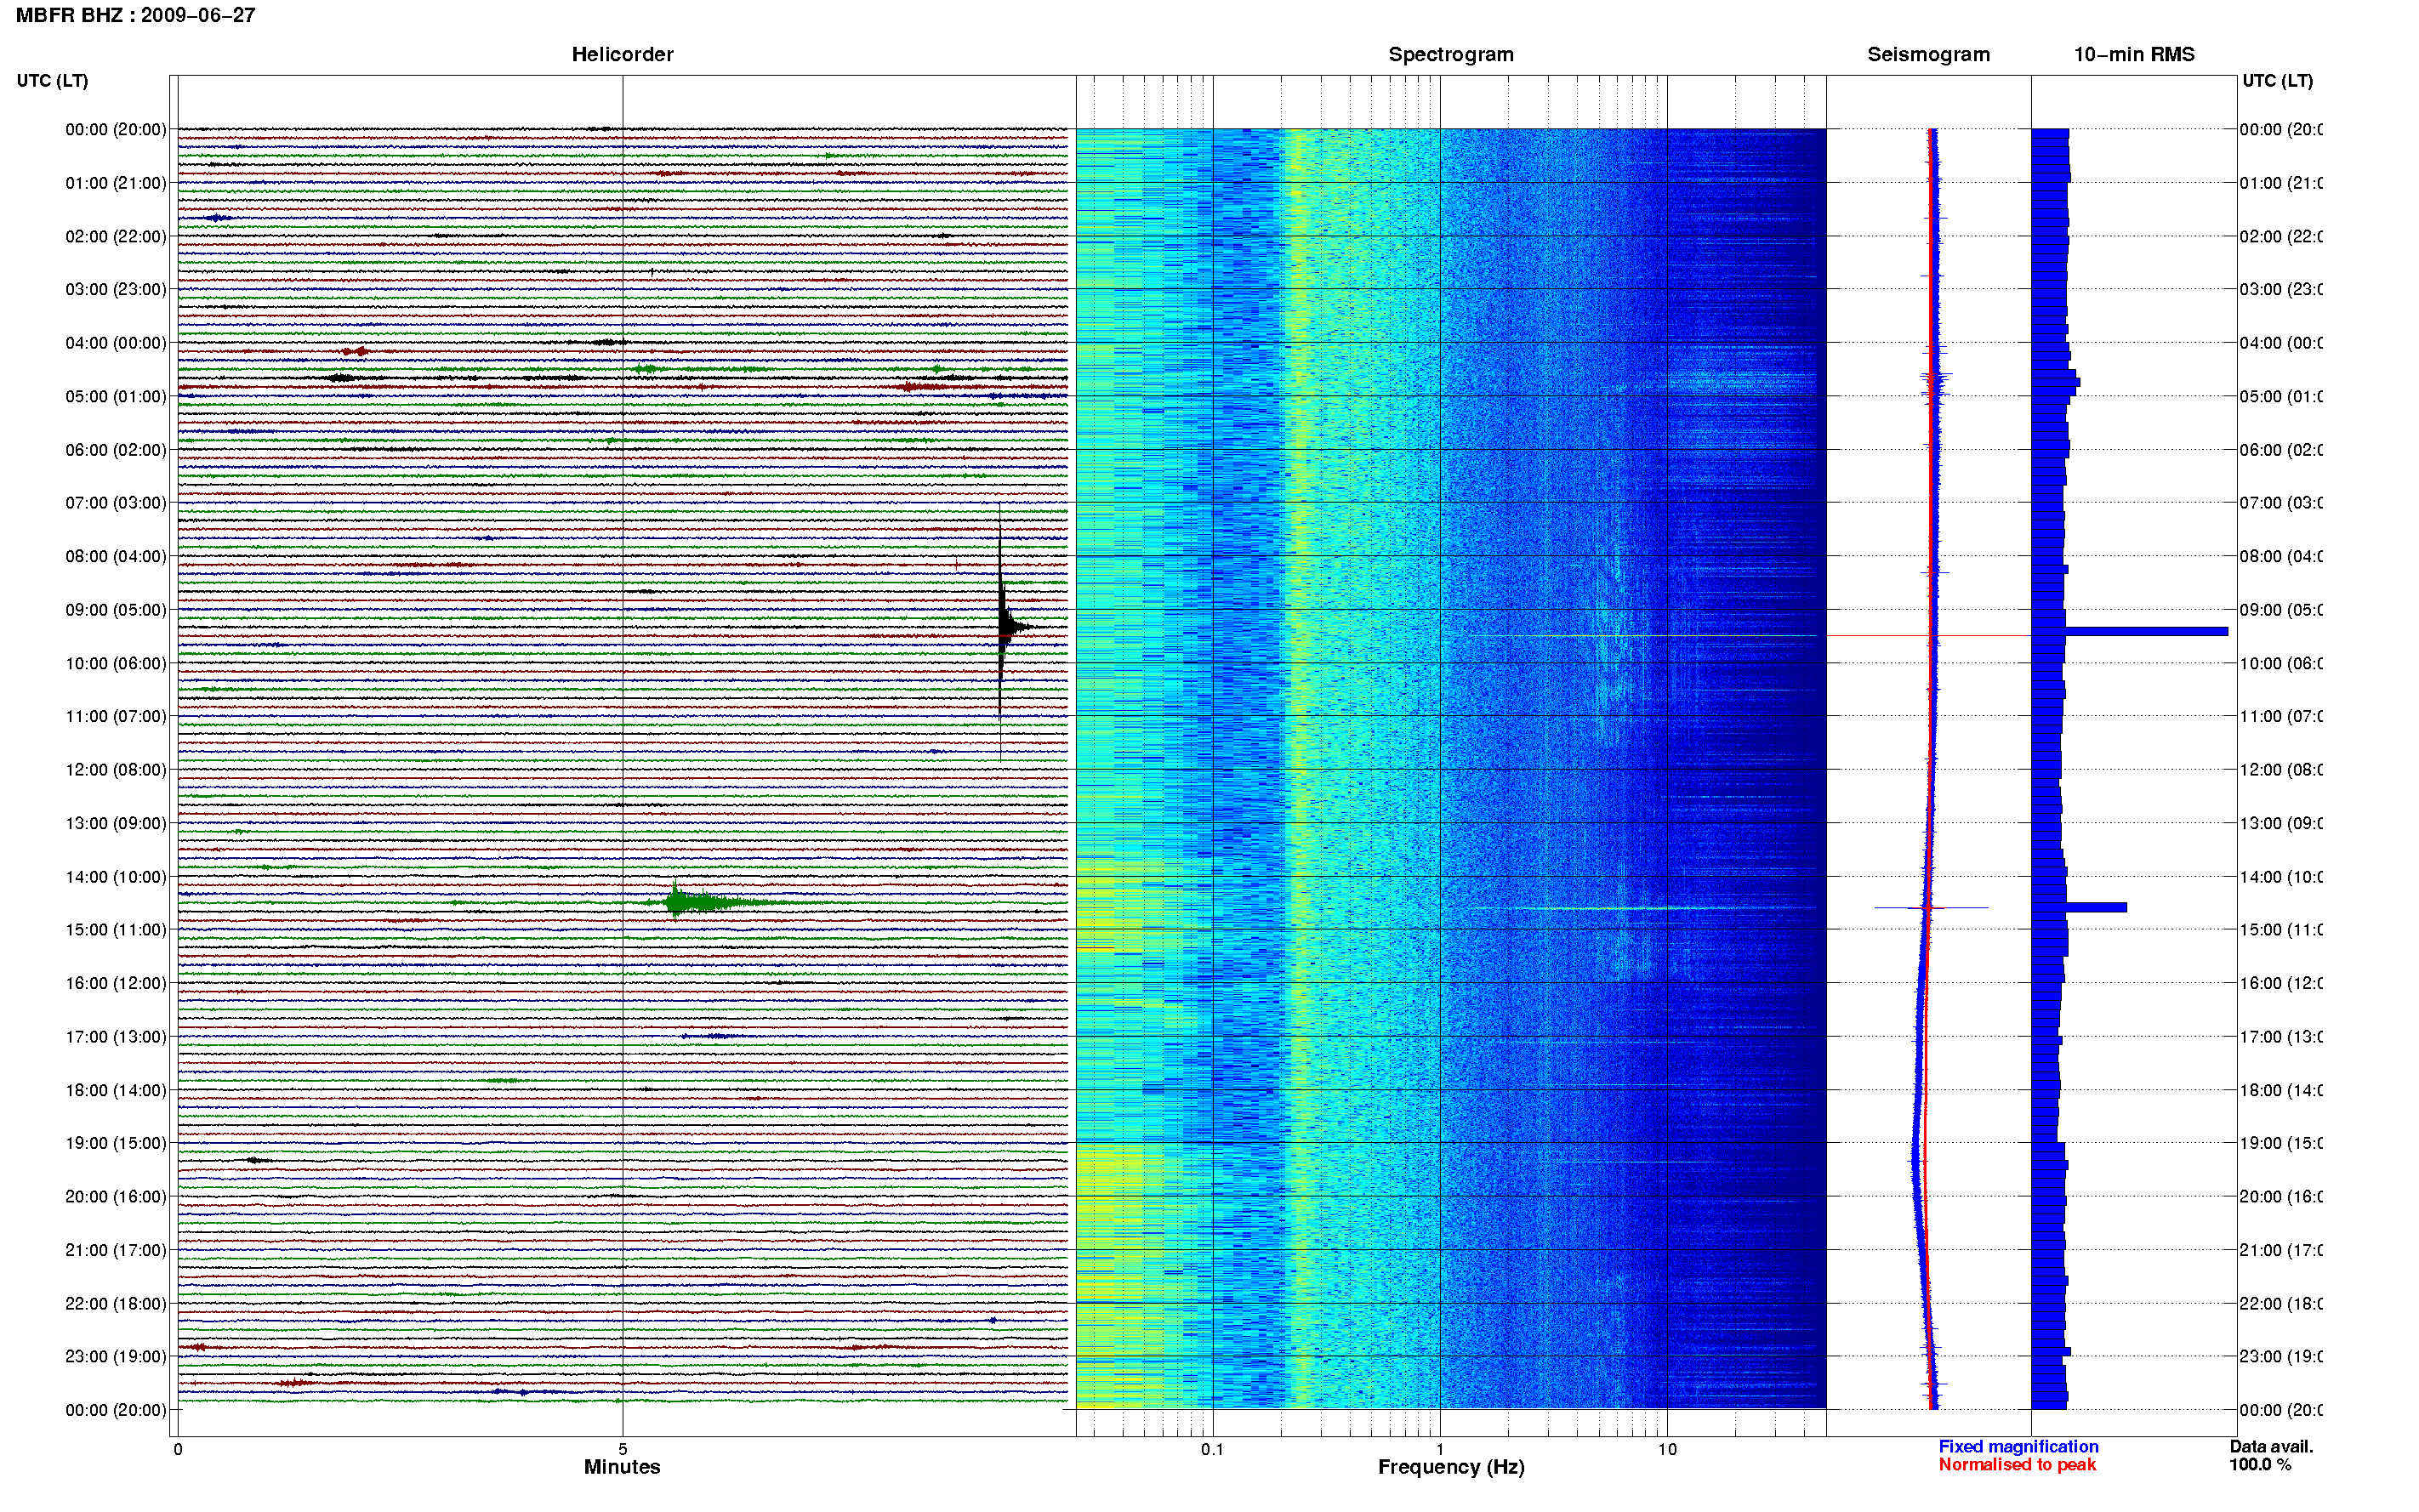
Task: Click the left '05:00 (01:00)' time label
Action: 116,396
